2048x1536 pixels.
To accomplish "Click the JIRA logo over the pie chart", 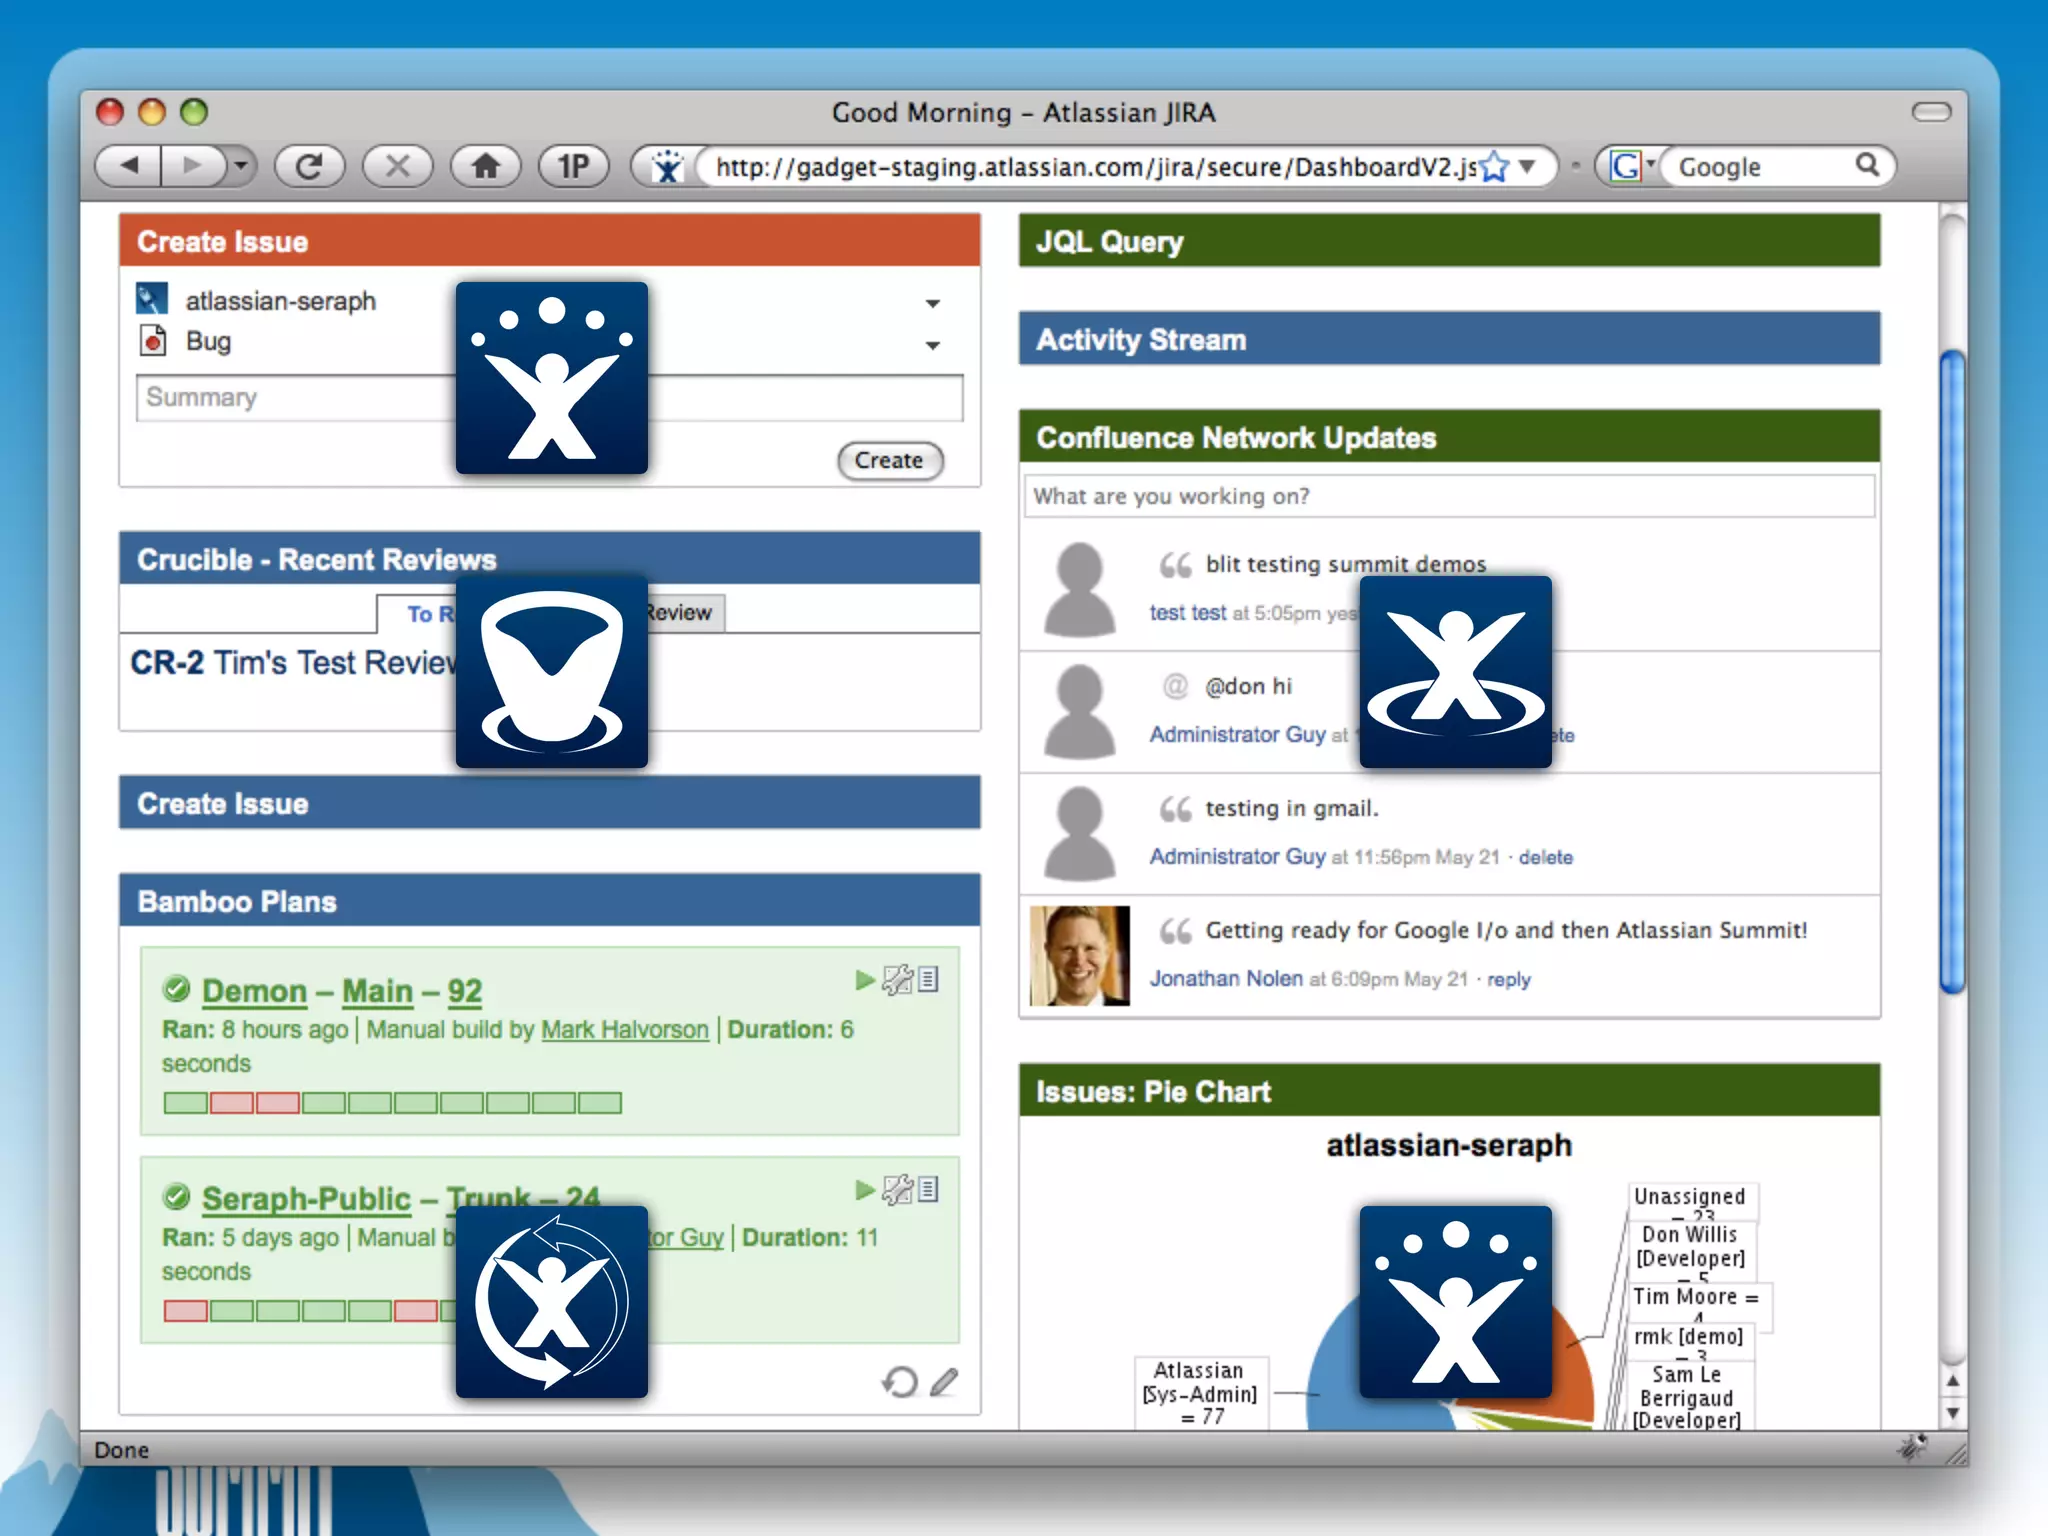I will coord(1456,1302).
